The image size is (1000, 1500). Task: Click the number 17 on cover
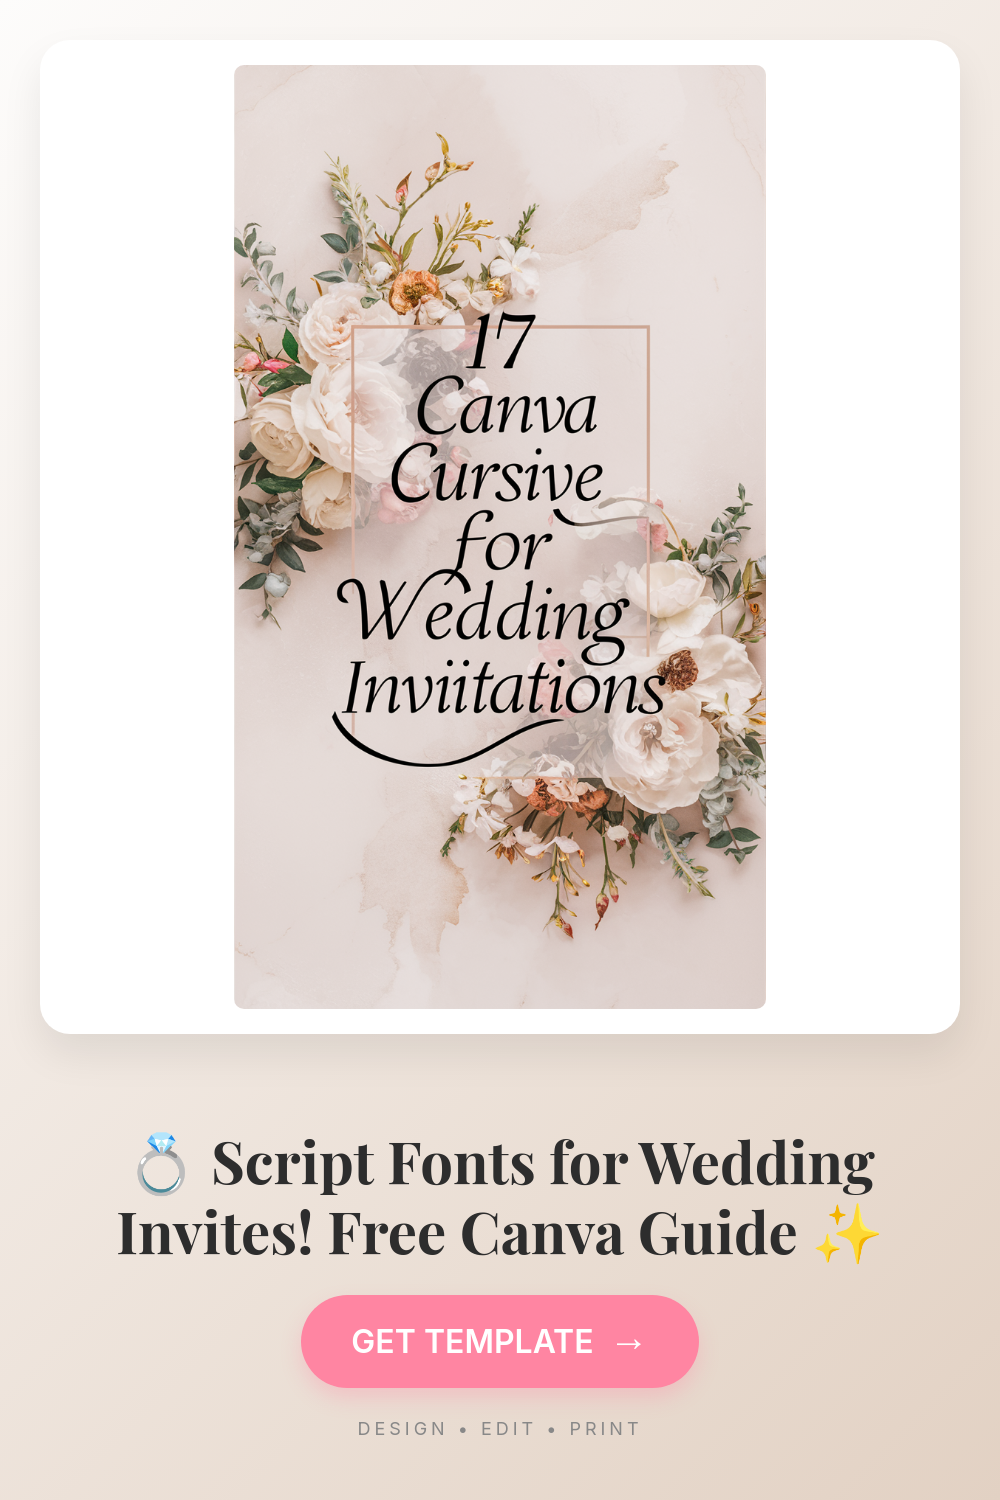[501, 342]
